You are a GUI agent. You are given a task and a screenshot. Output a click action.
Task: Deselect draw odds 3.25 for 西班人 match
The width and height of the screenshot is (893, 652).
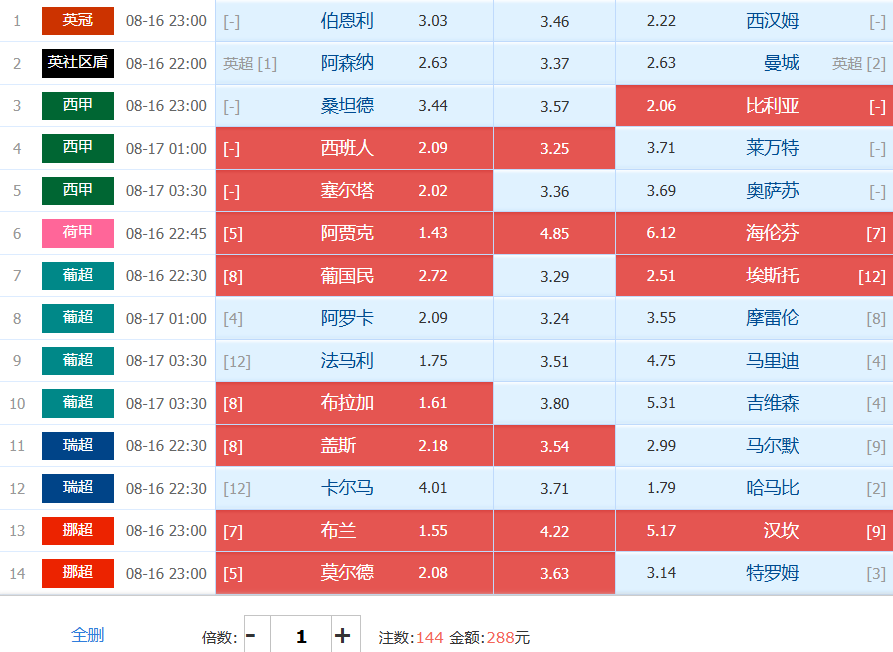[554, 148]
